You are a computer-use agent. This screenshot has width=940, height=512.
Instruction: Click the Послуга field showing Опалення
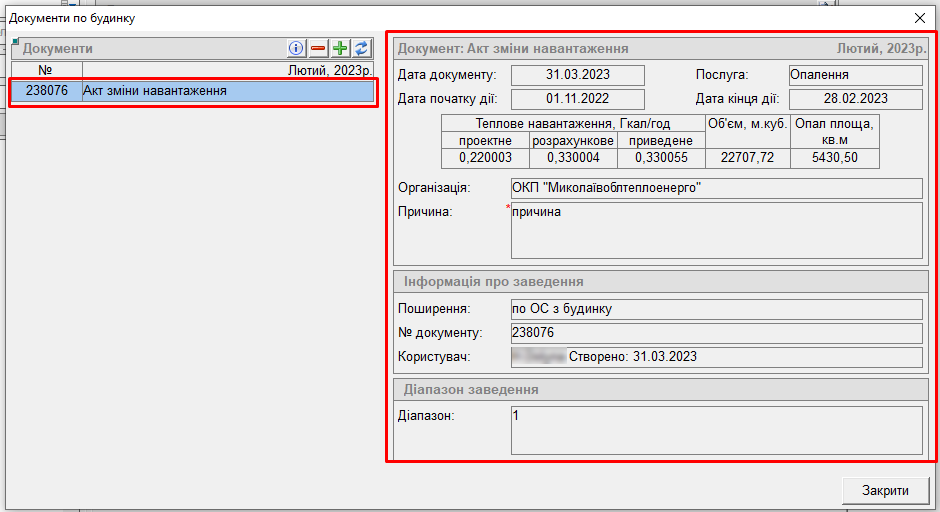coord(855,75)
